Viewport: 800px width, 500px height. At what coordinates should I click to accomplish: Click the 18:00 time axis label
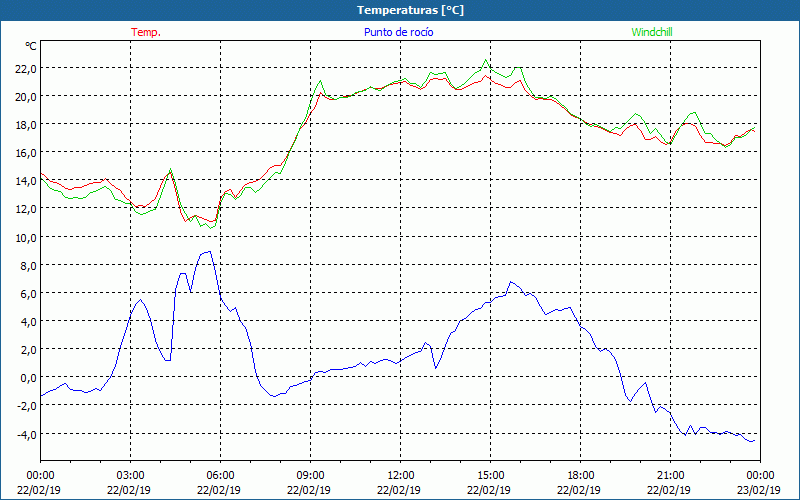(581, 476)
